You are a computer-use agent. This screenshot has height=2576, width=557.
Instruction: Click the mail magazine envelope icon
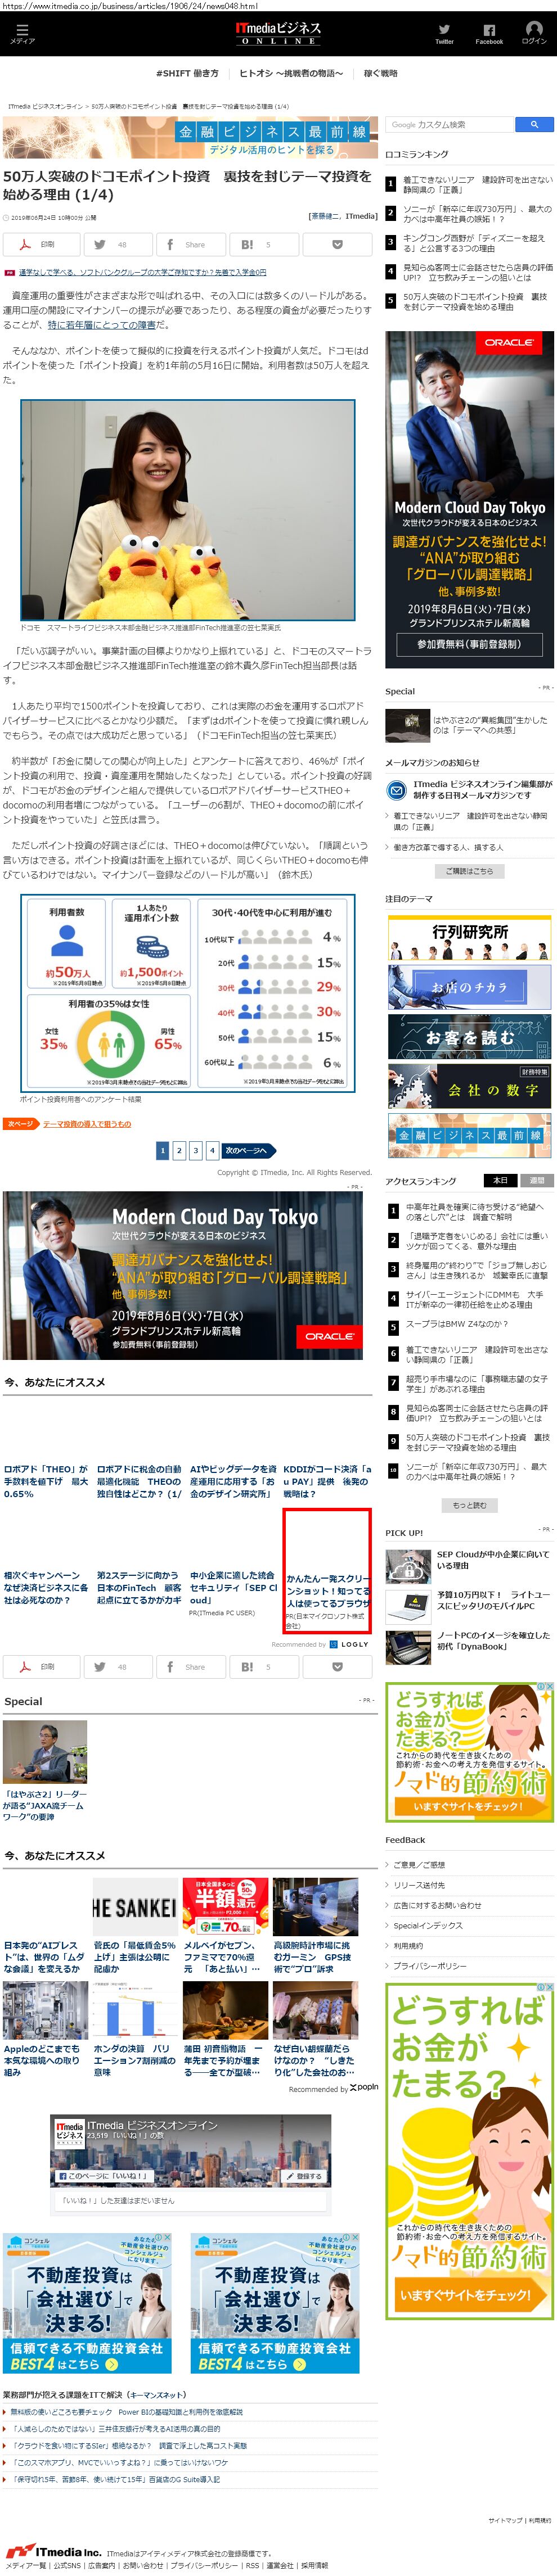point(397,790)
